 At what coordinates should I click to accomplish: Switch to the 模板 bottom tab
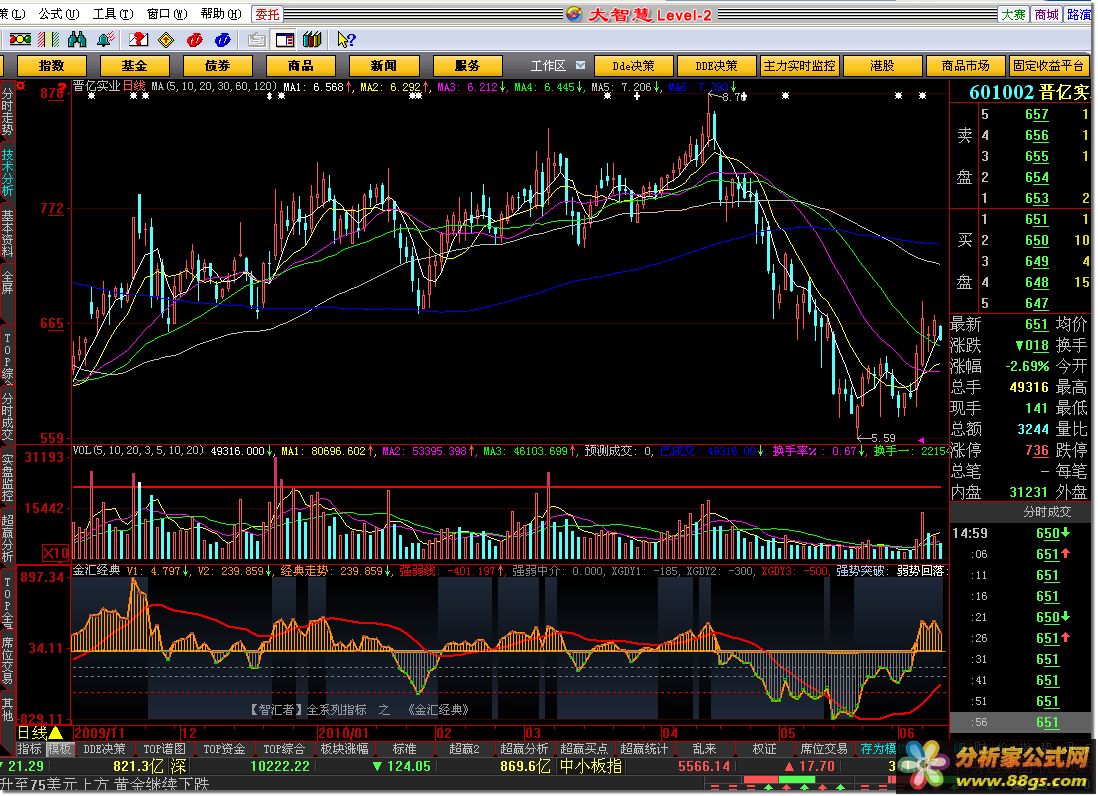click(x=59, y=749)
